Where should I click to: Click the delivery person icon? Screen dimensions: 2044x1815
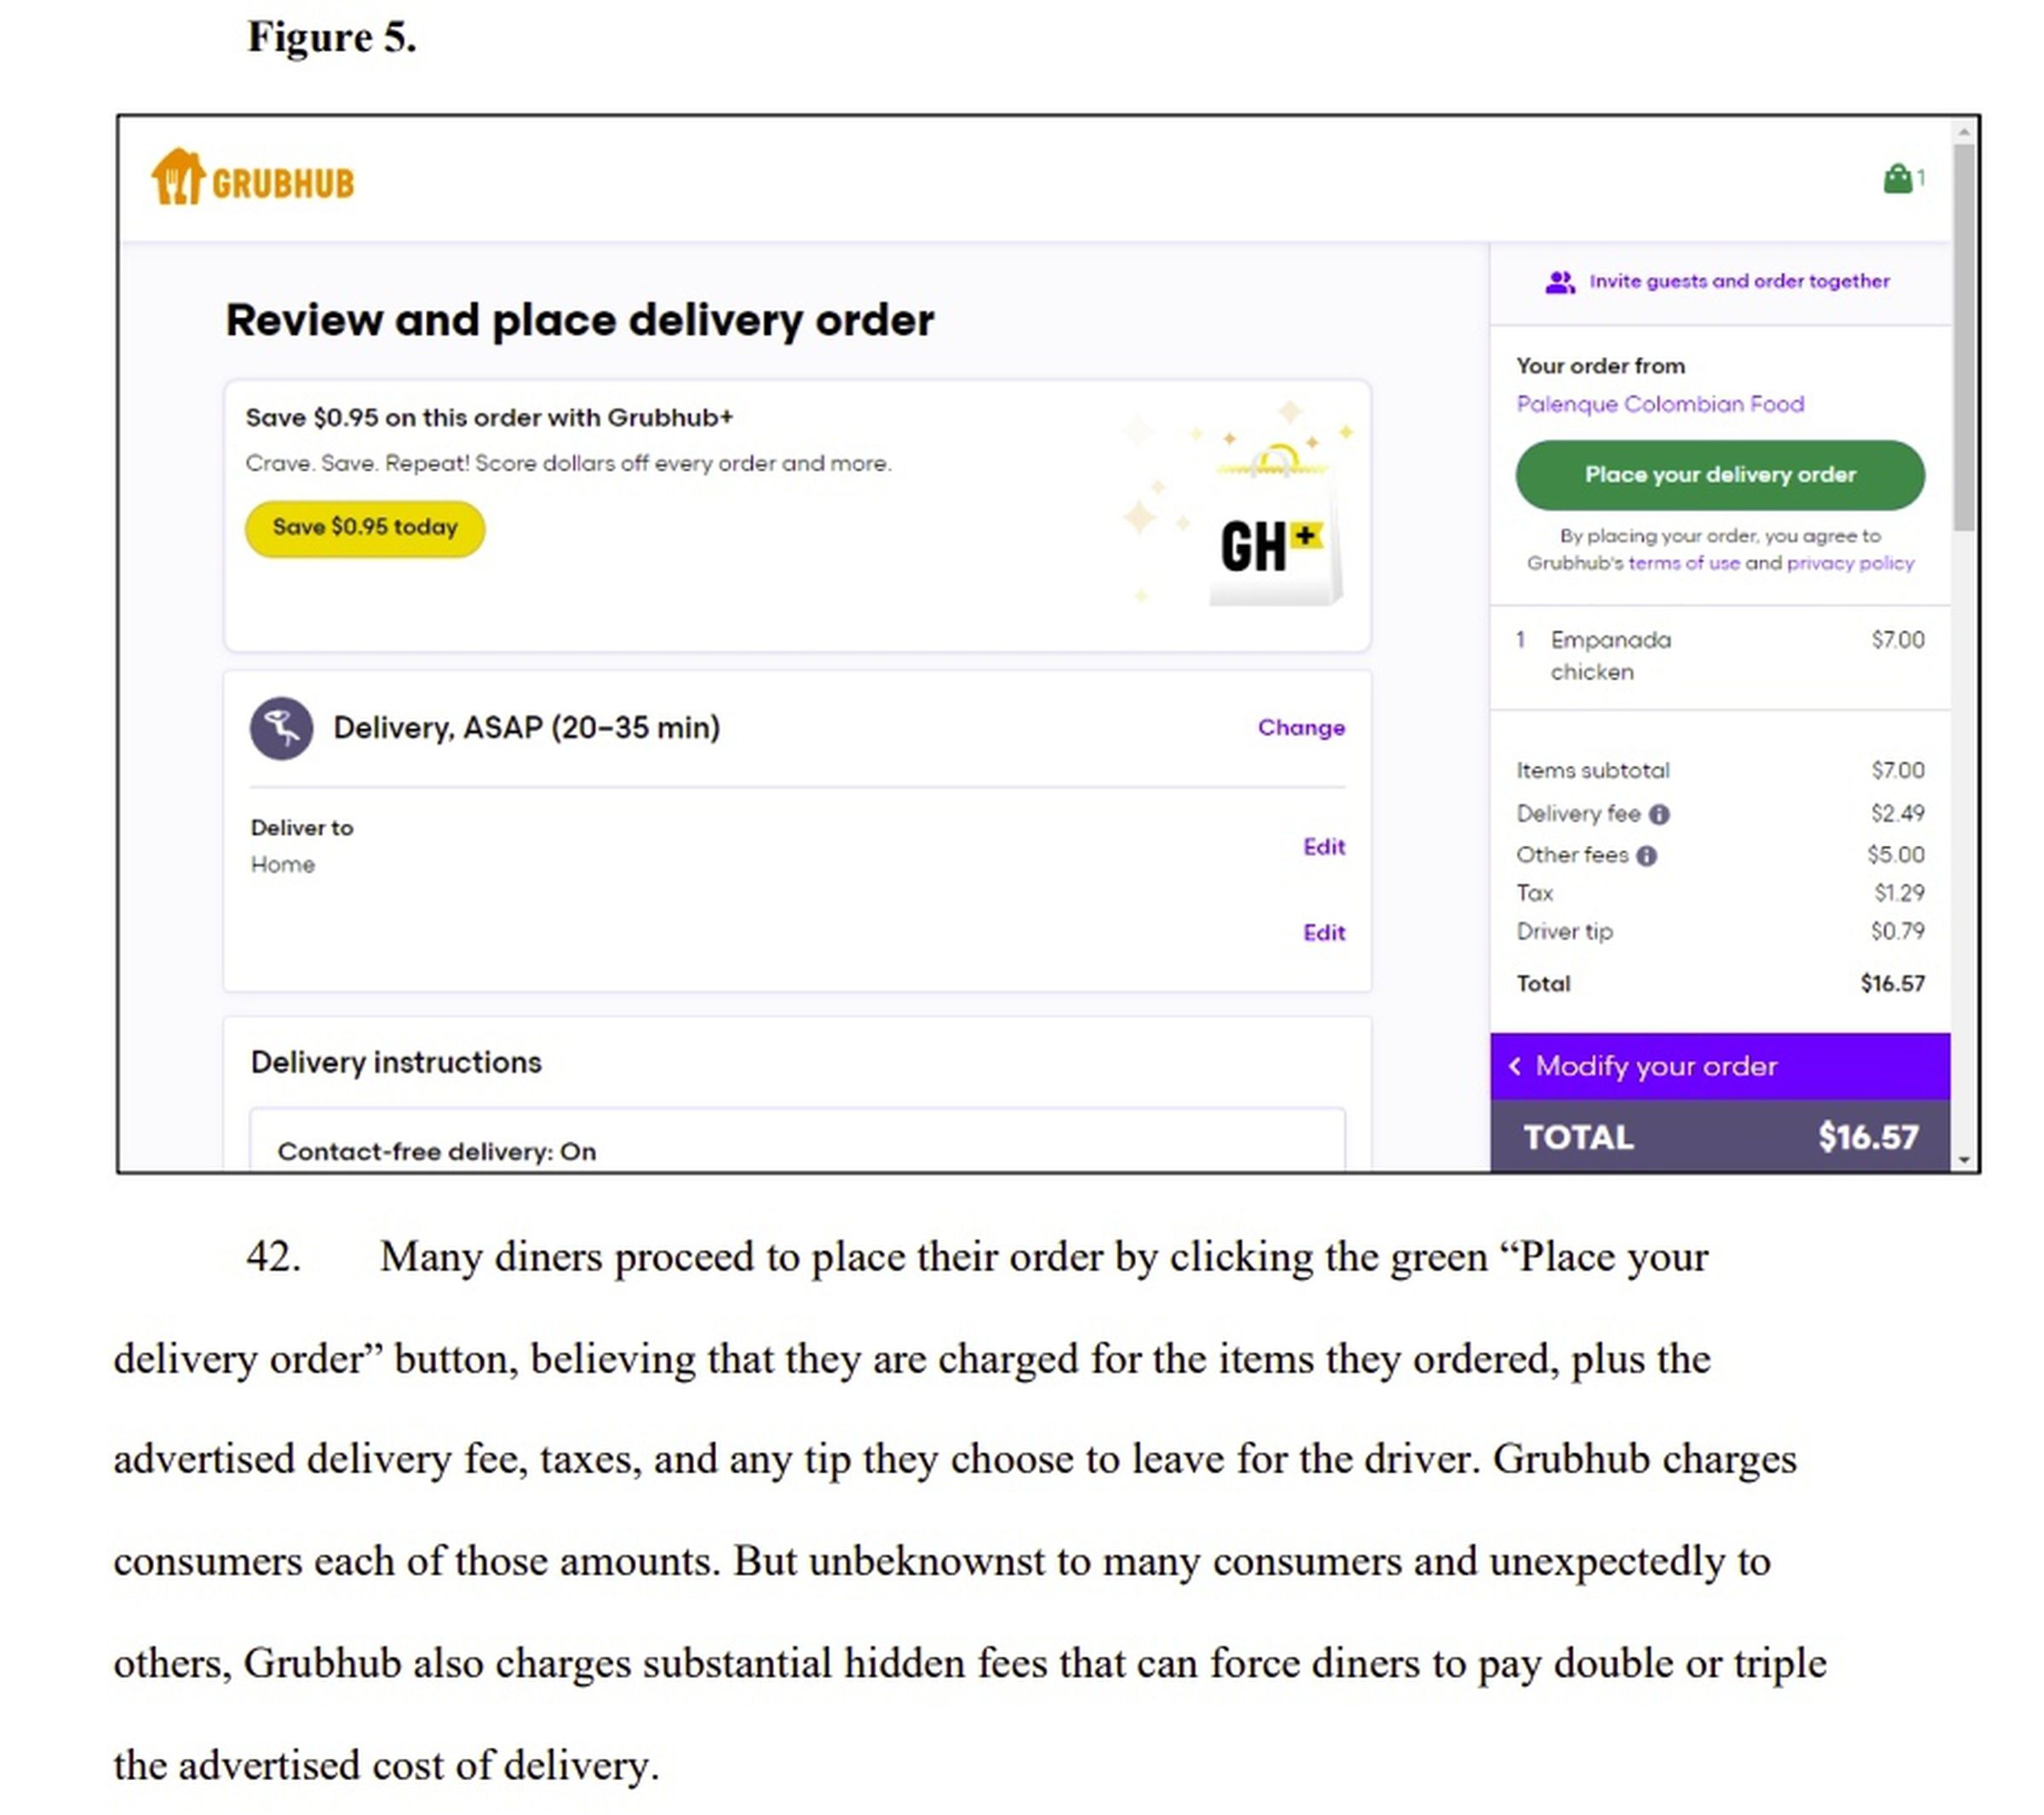point(283,727)
